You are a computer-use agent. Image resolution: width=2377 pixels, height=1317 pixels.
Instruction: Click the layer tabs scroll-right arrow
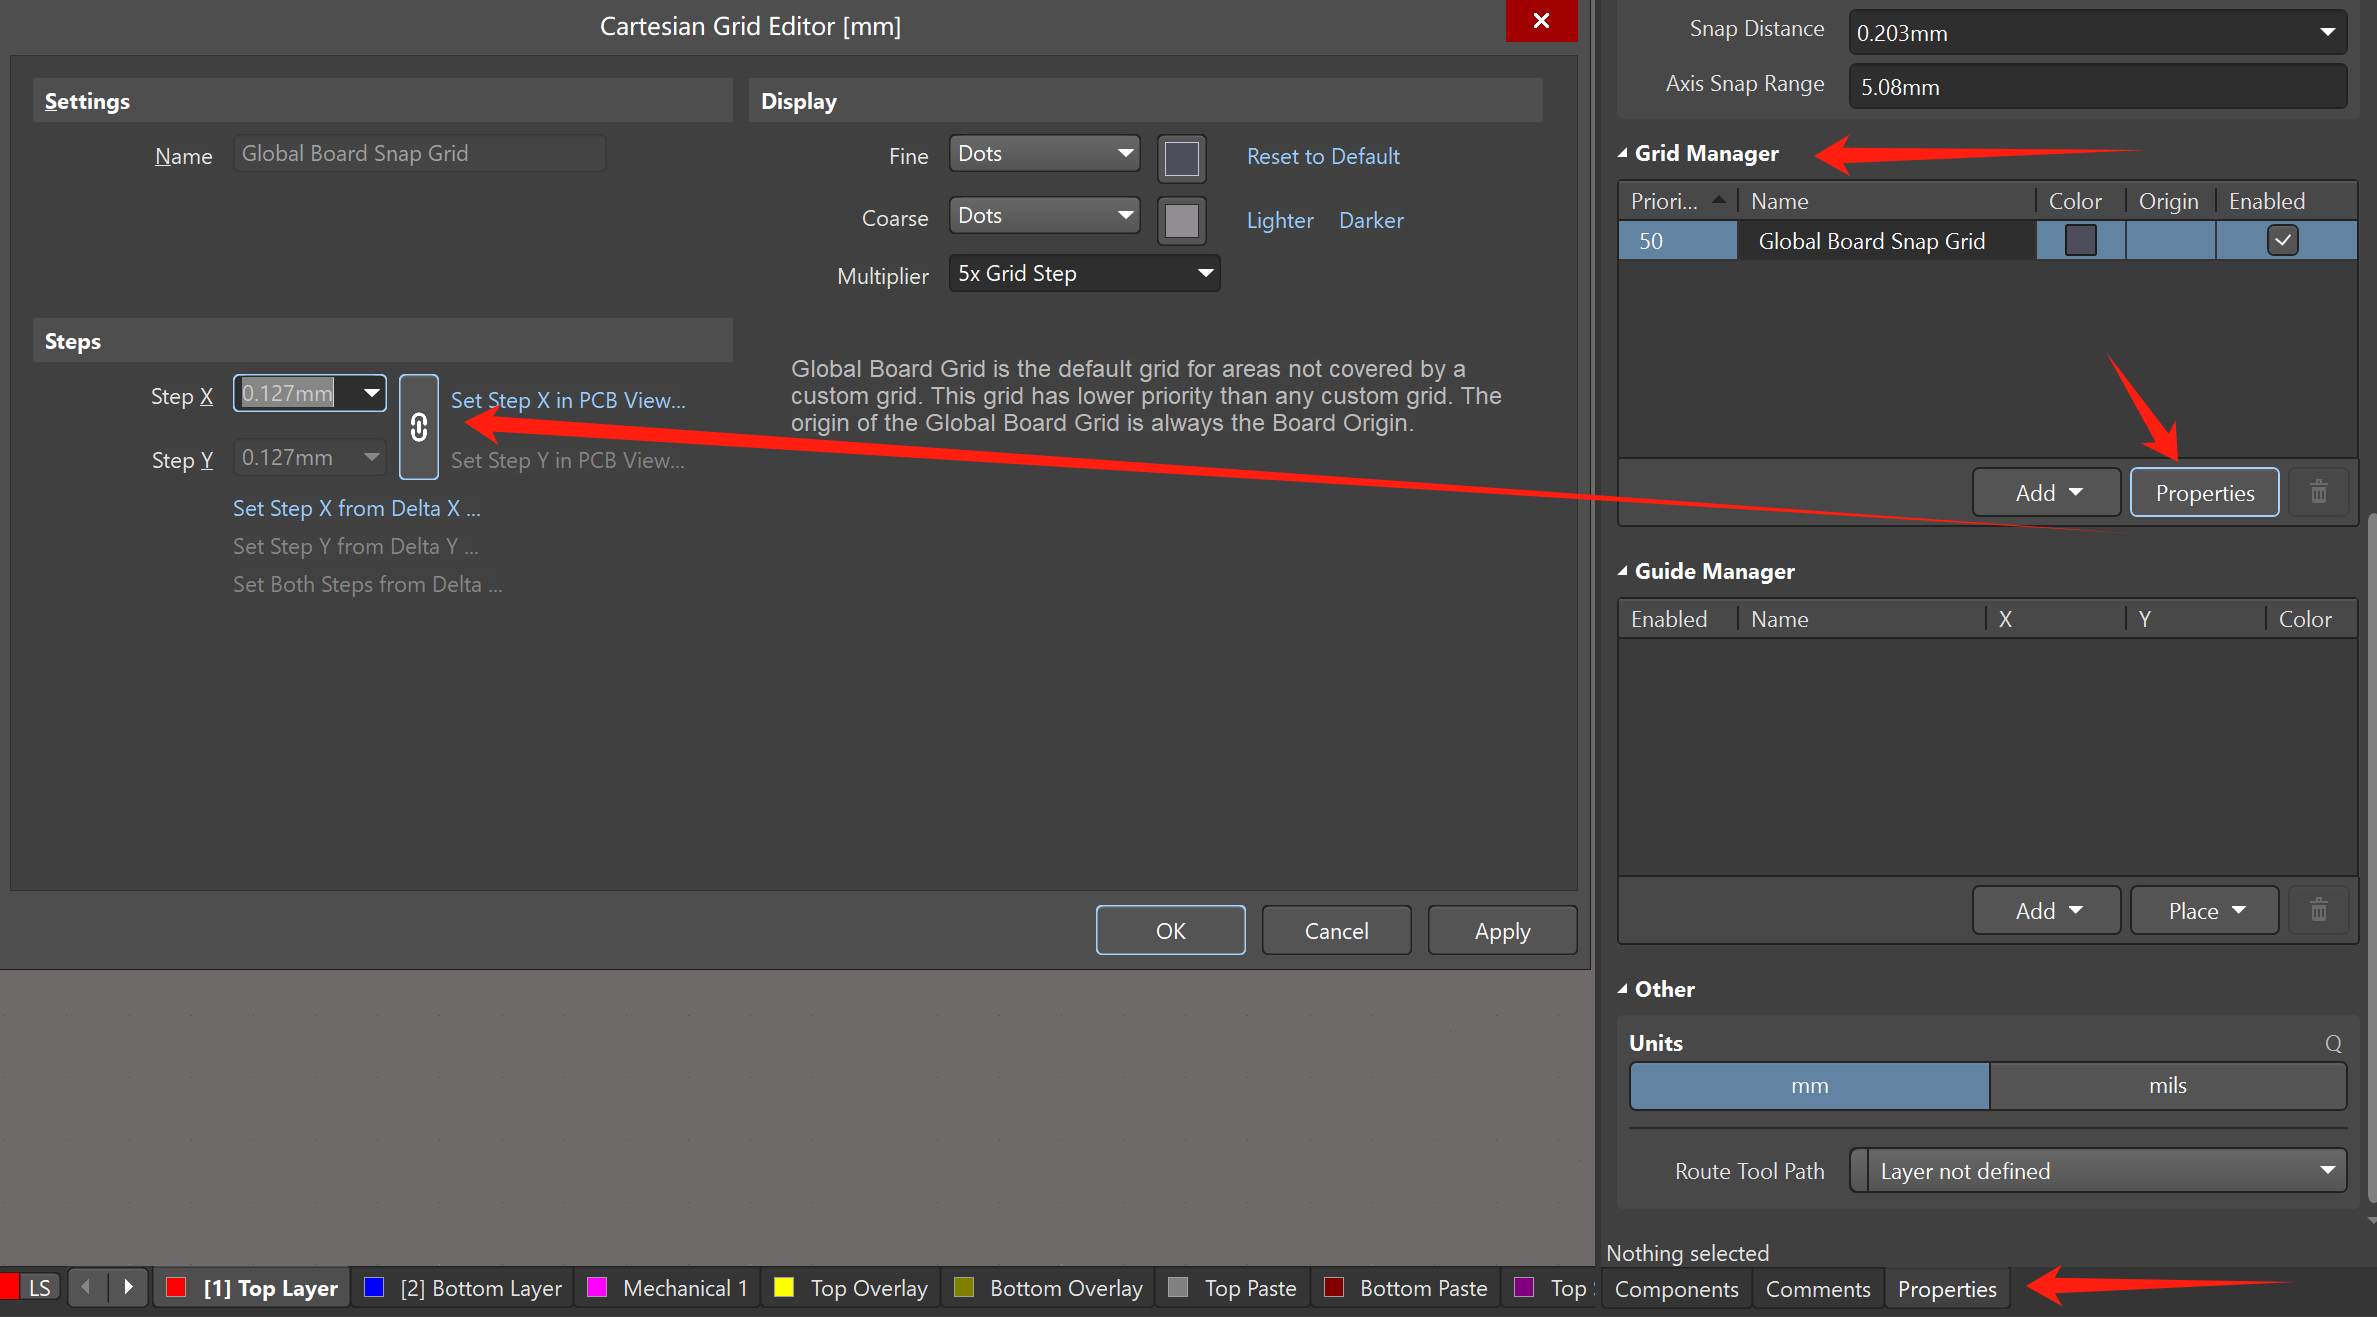pyautogui.click(x=128, y=1287)
